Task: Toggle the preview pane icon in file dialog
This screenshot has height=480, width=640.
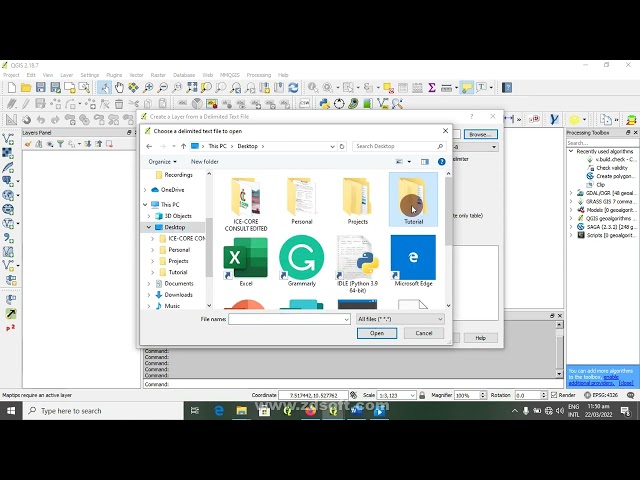Action: 425,162
